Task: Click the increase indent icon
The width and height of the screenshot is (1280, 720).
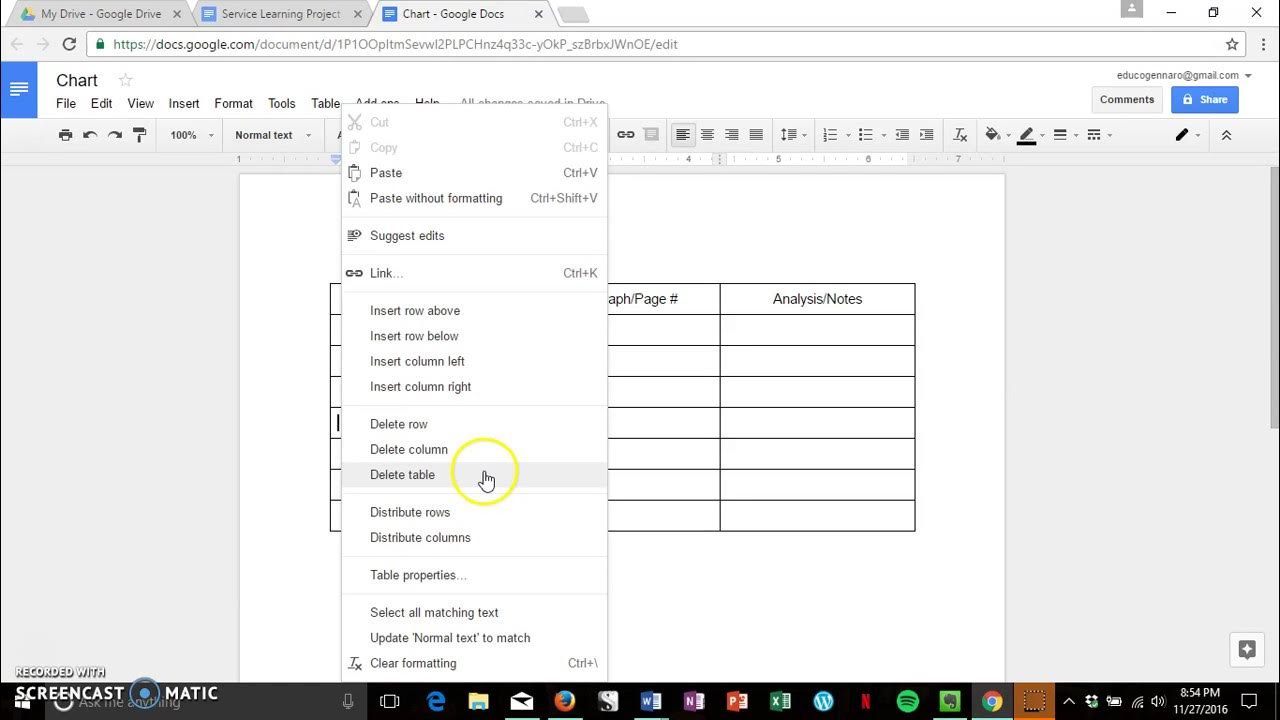Action: (927, 135)
